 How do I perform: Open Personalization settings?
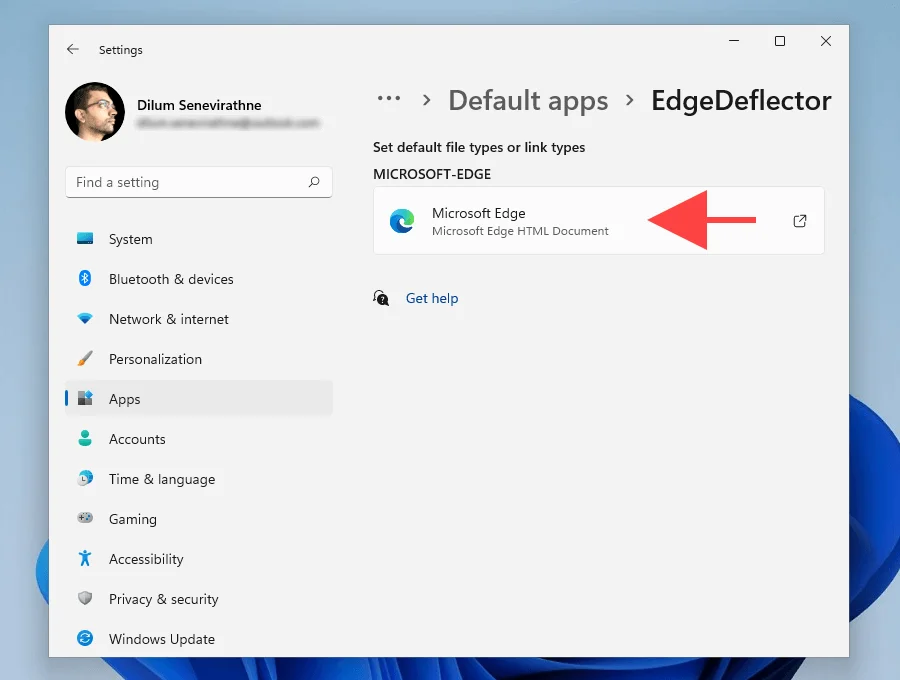199,359
